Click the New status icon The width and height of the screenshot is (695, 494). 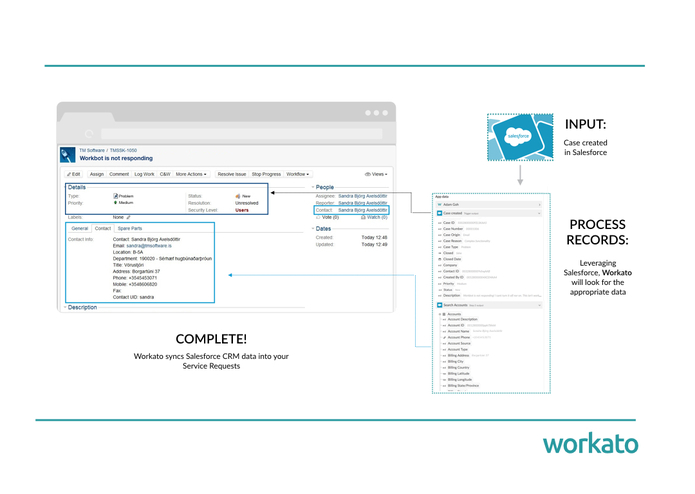(x=238, y=196)
